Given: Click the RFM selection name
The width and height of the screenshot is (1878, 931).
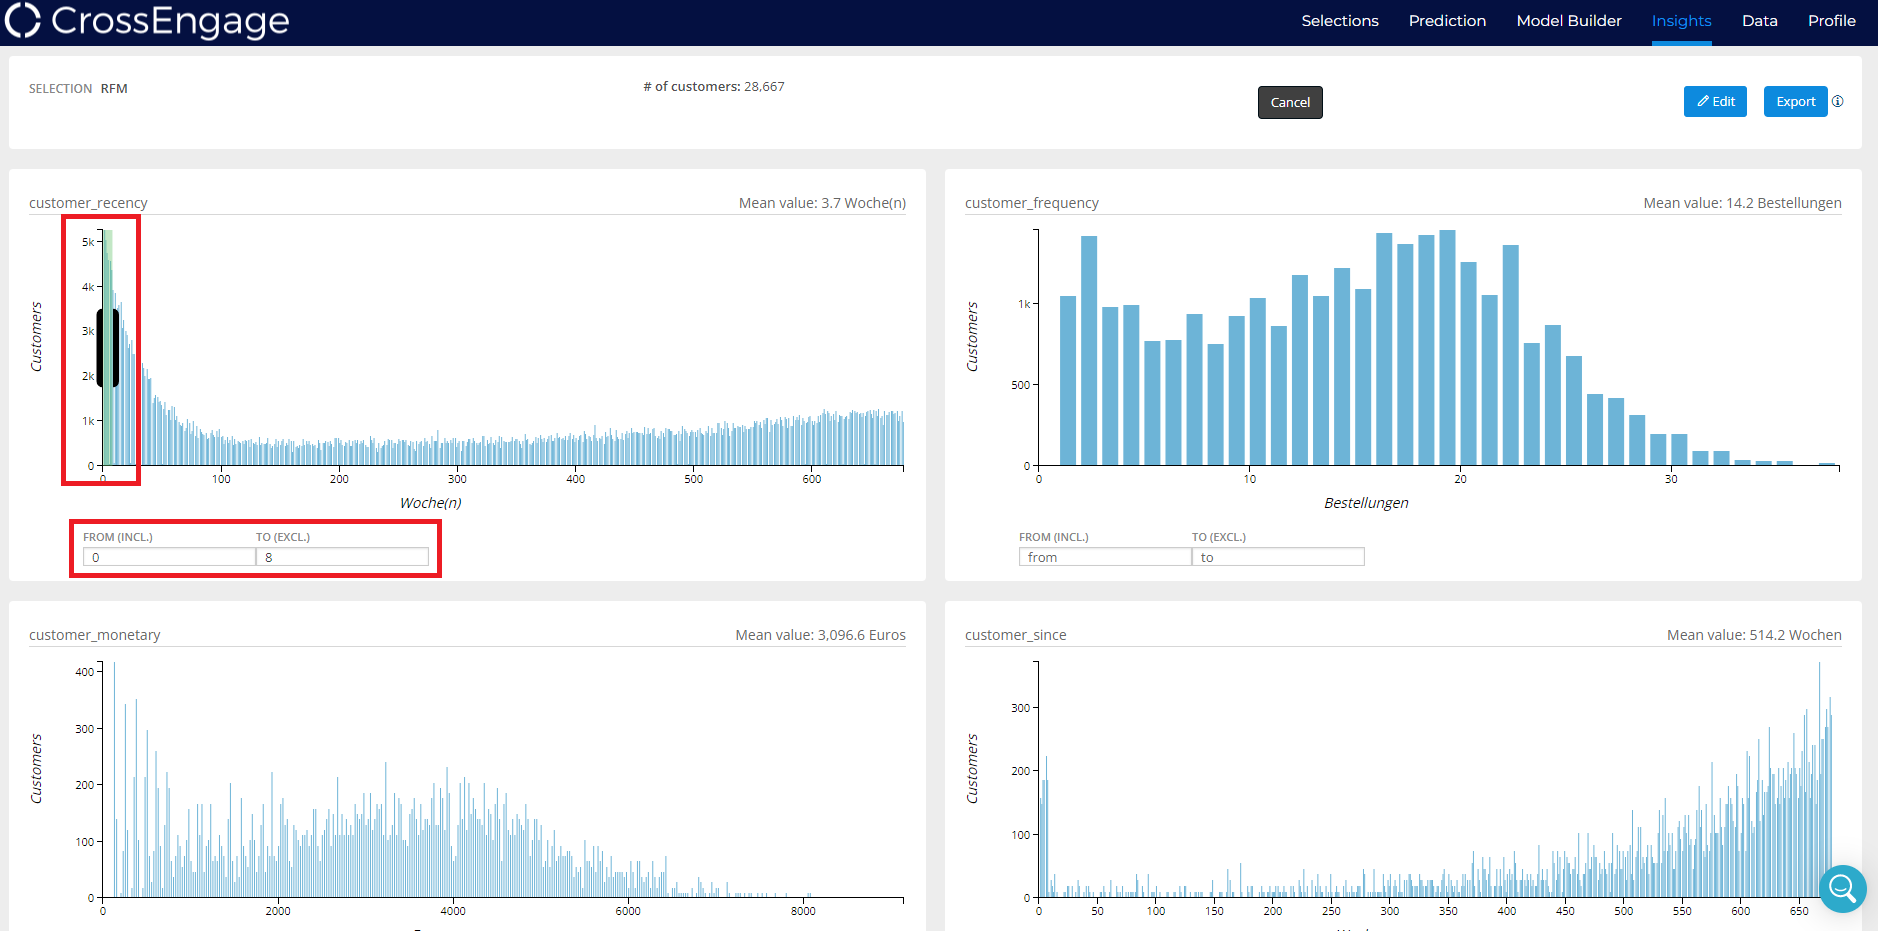Looking at the screenshot, I should 114,89.
